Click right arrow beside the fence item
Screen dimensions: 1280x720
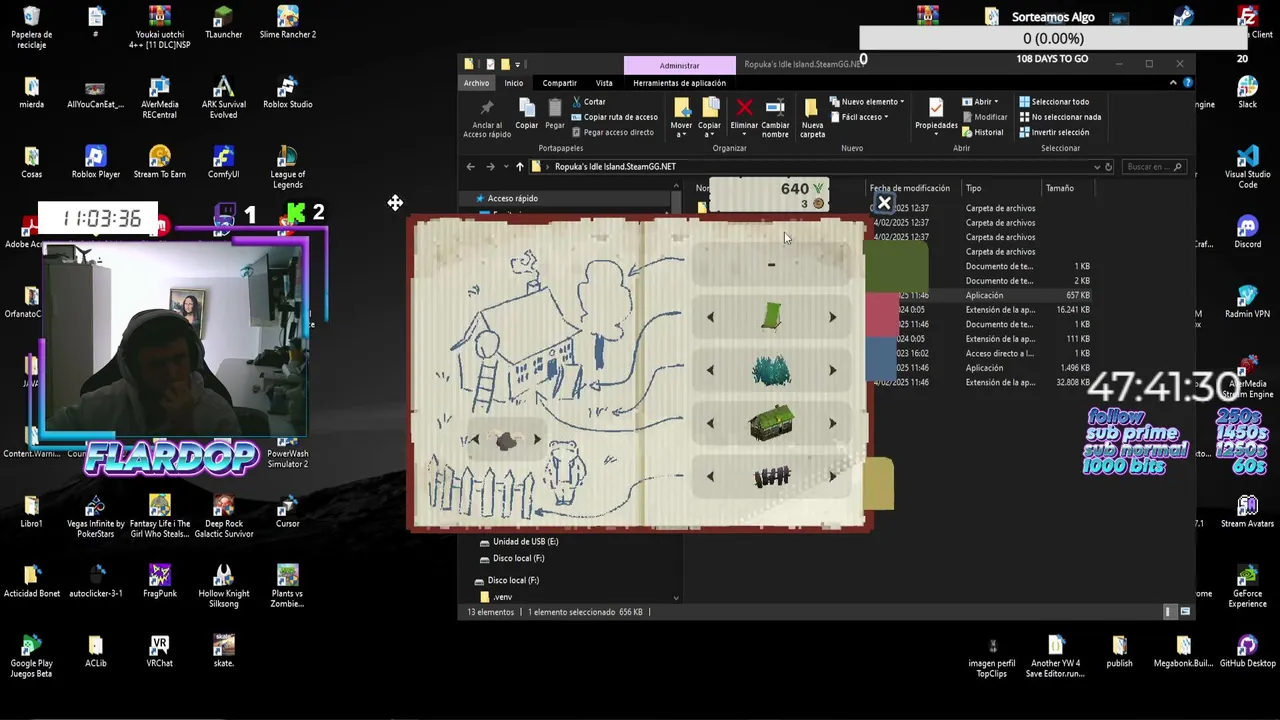point(832,477)
